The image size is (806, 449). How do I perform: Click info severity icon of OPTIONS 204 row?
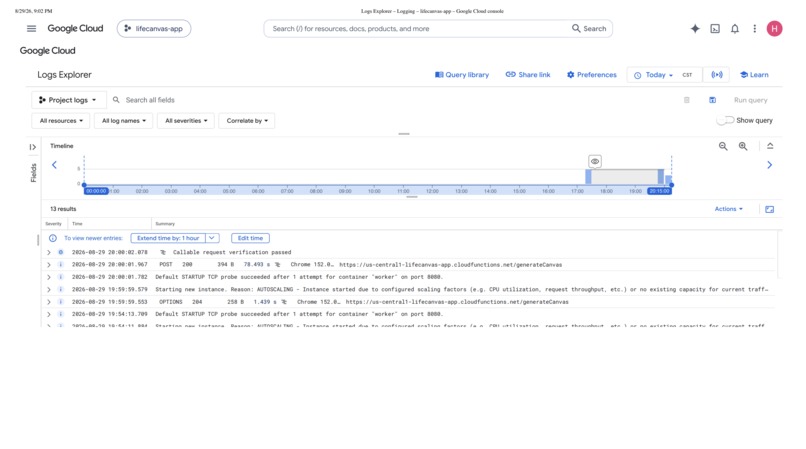point(61,302)
